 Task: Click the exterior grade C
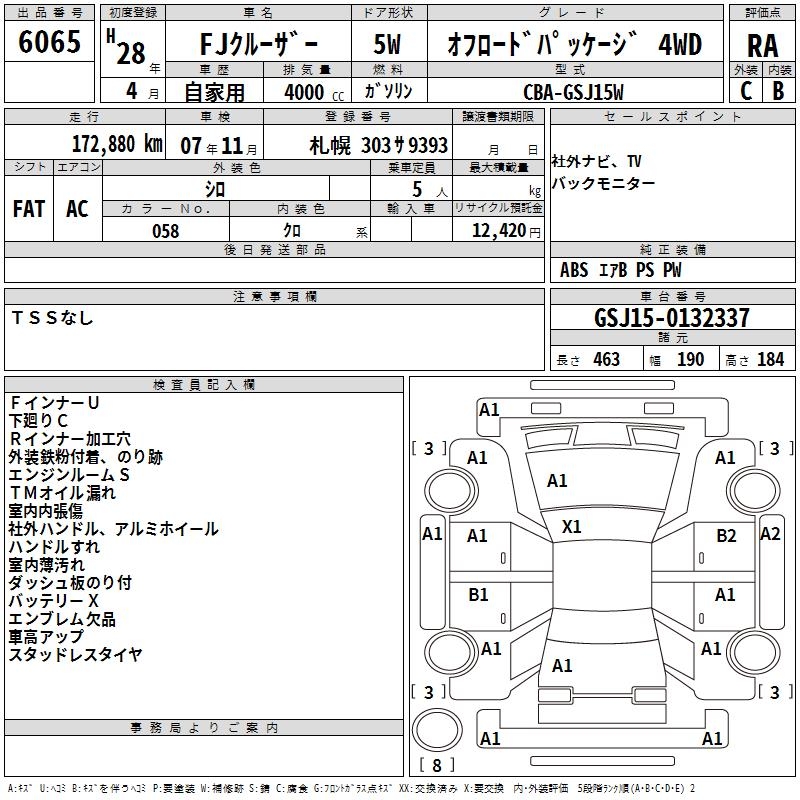(x=746, y=91)
